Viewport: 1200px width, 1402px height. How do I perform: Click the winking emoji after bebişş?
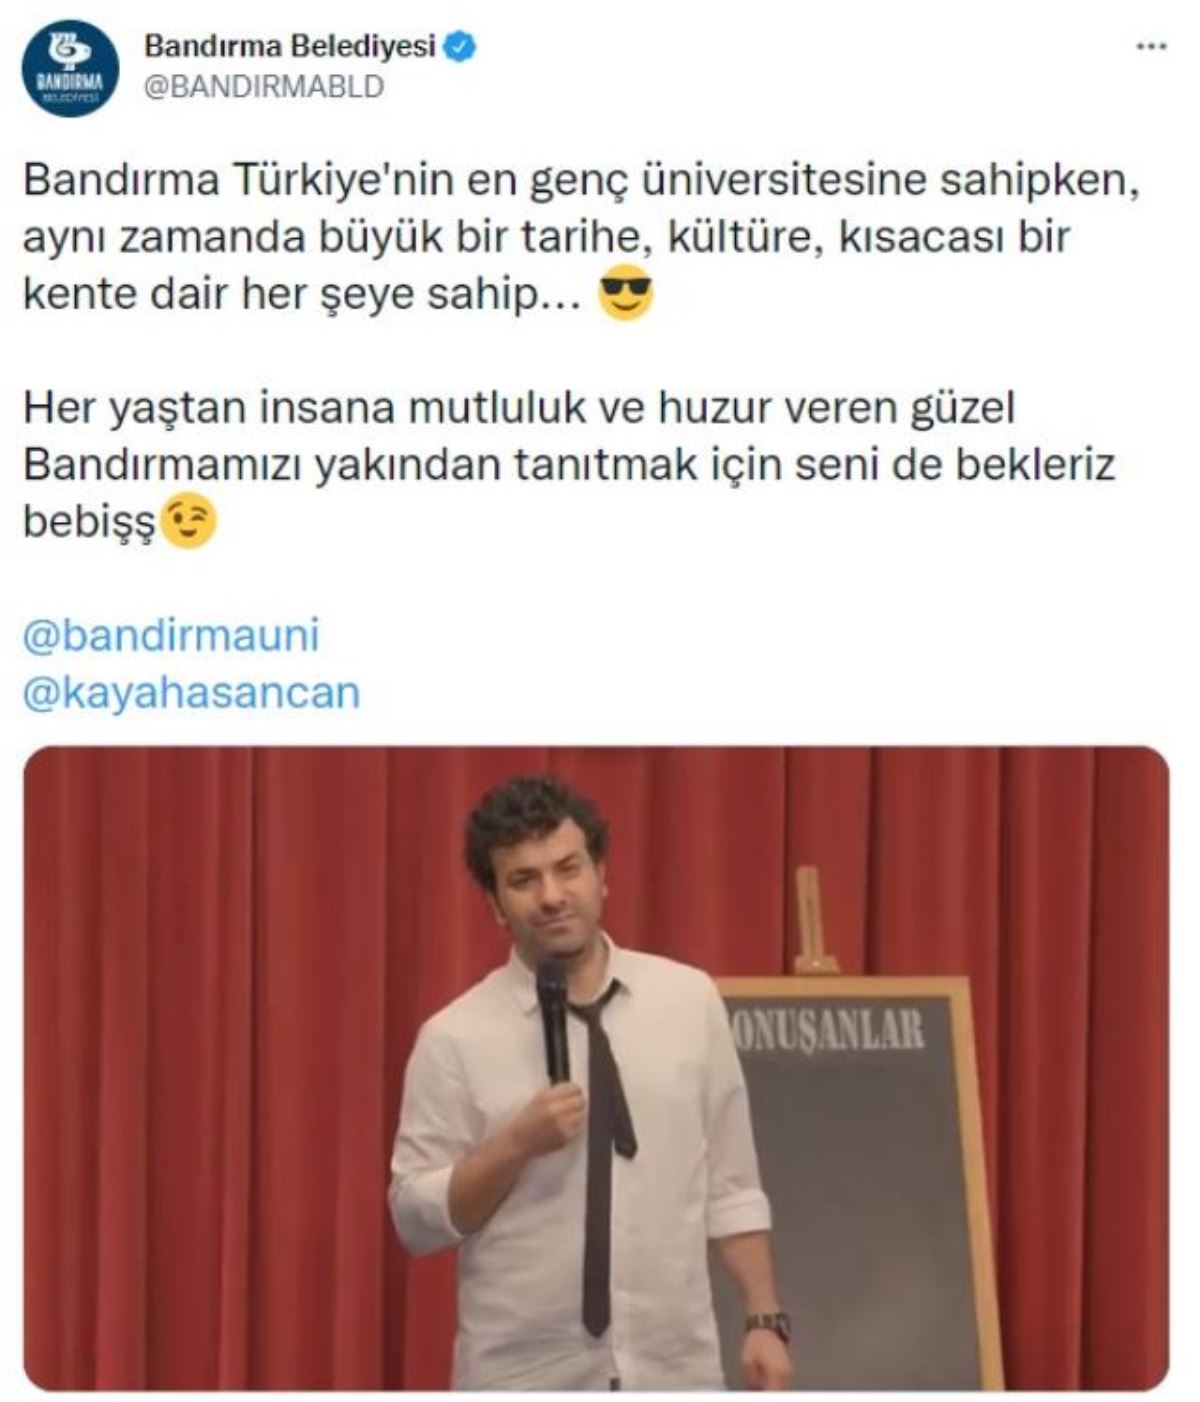(x=189, y=521)
